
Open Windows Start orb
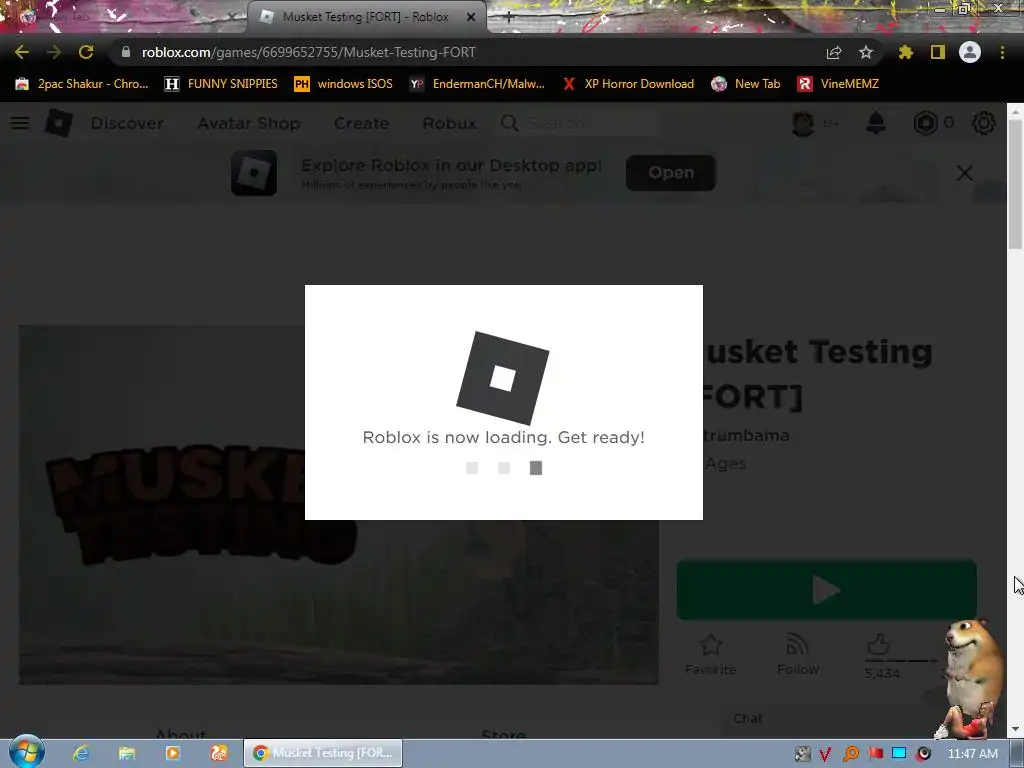(x=27, y=752)
